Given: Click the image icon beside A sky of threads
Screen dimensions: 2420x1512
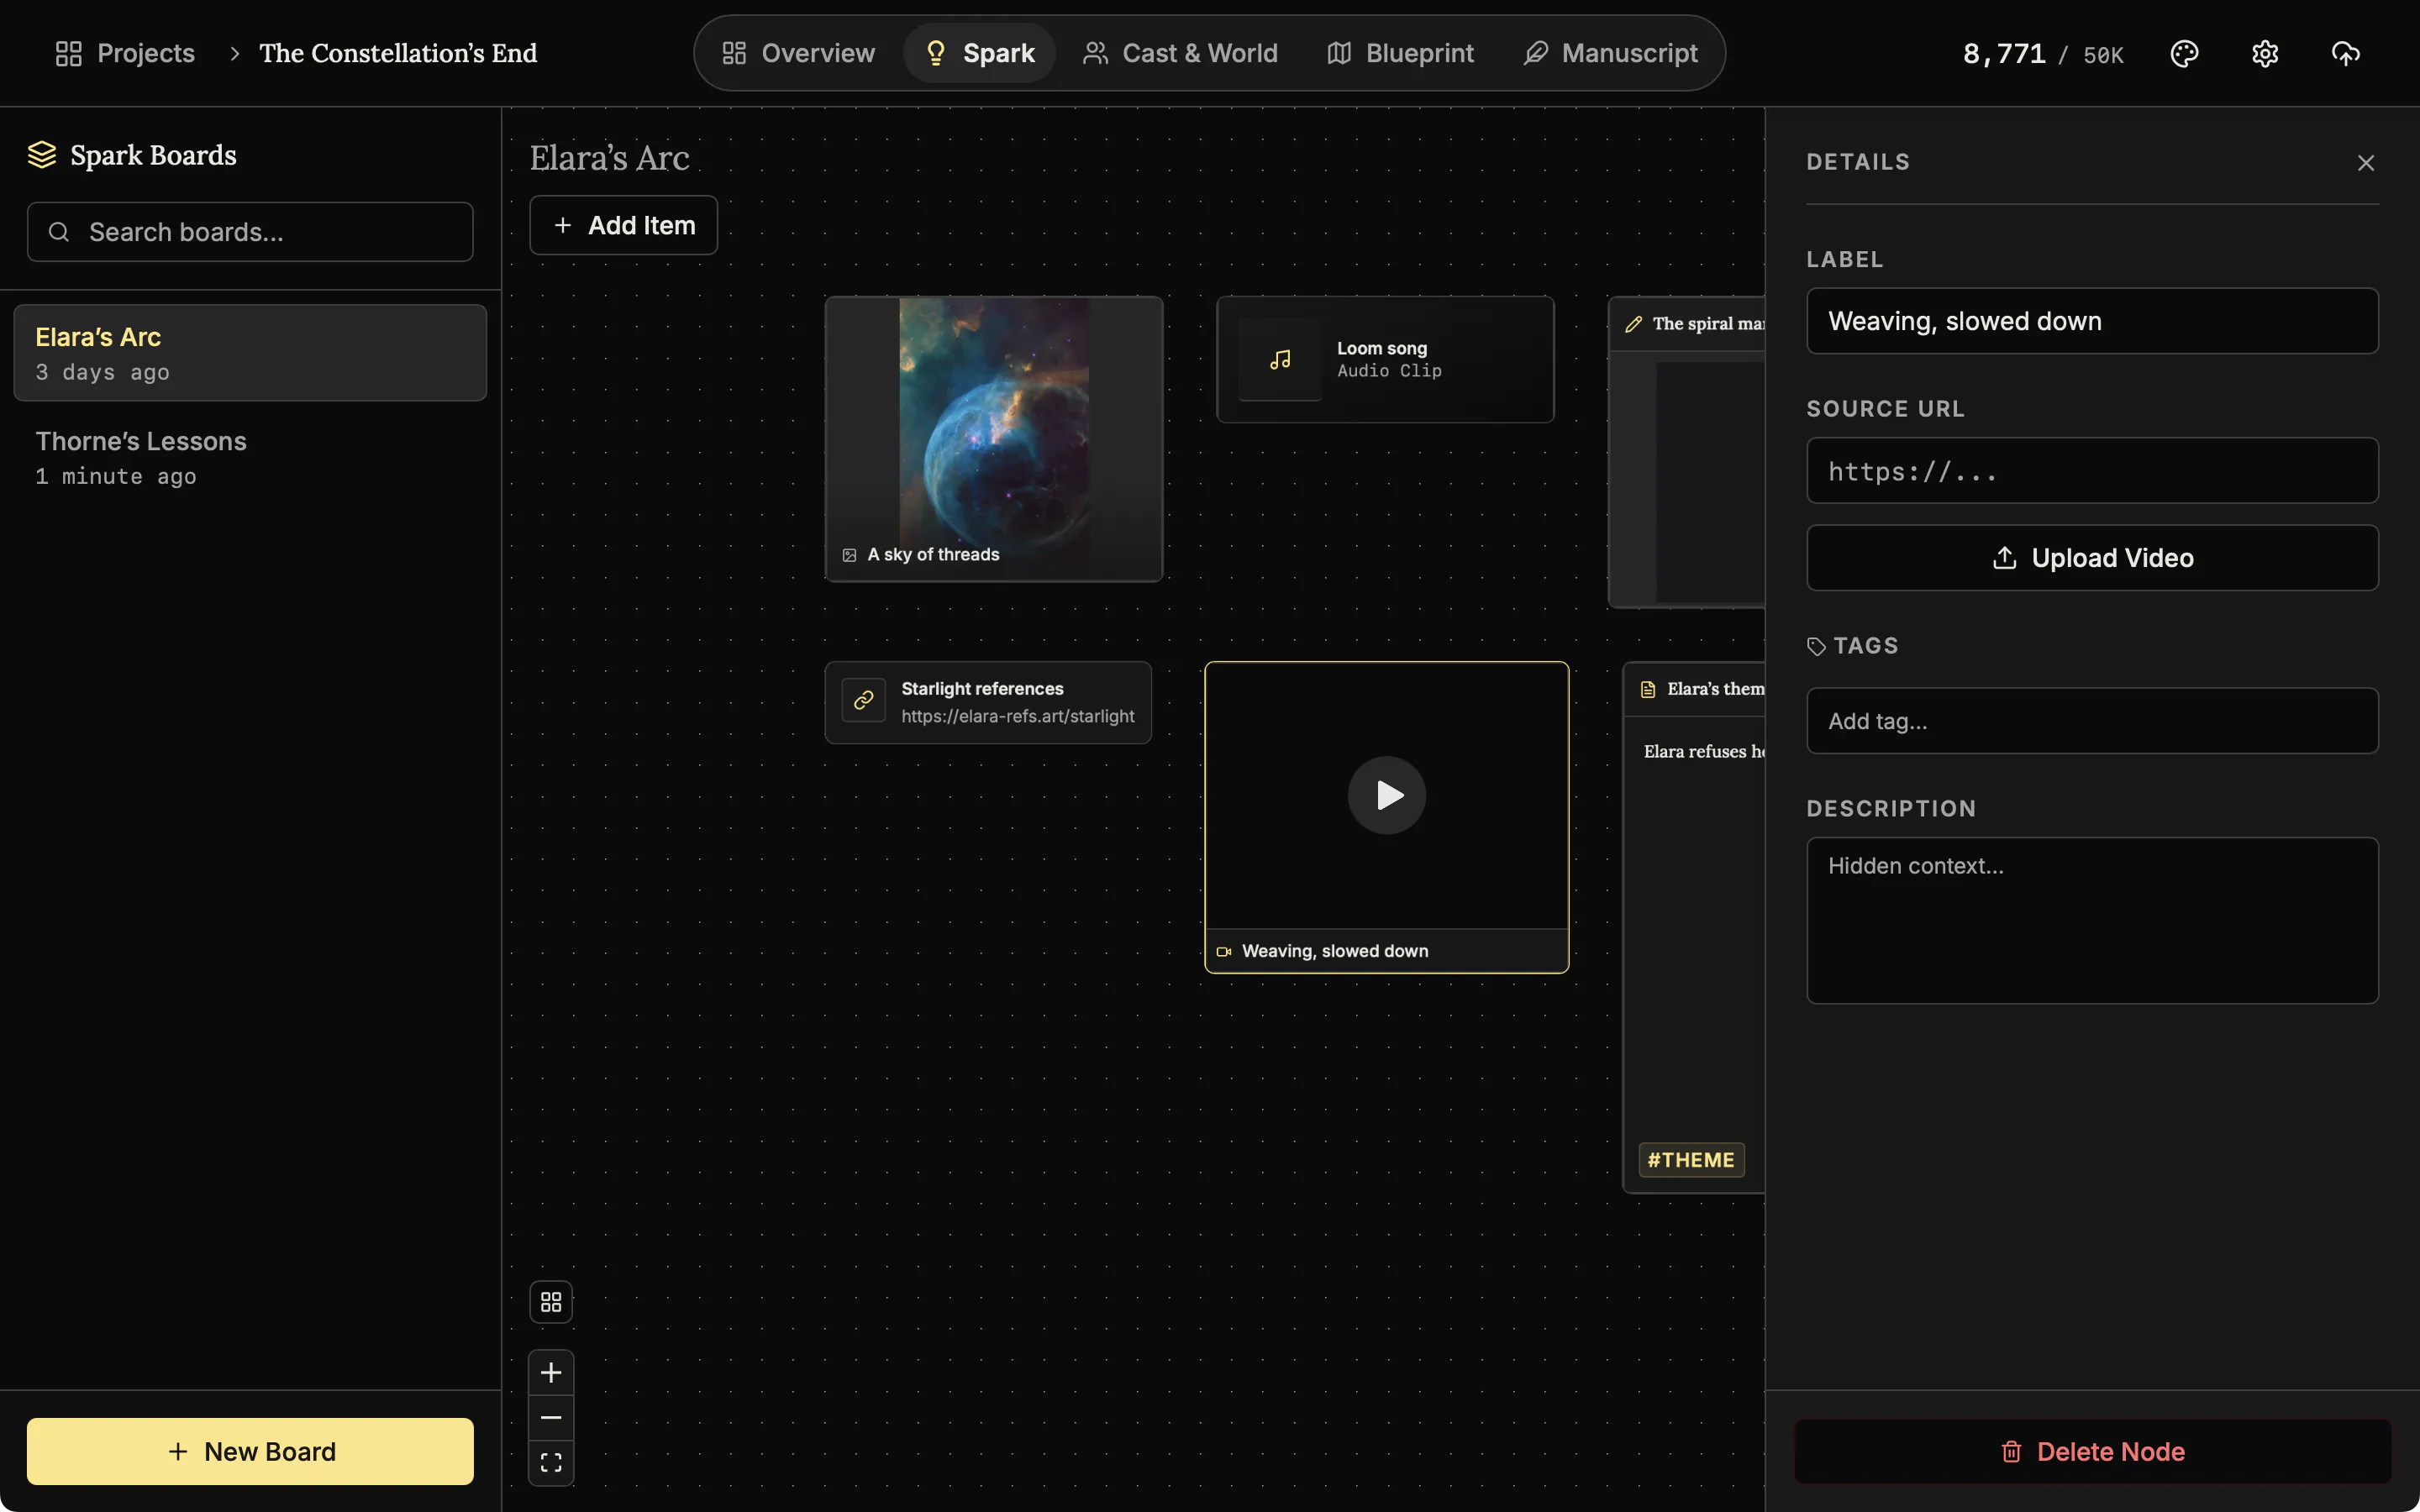Looking at the screenshot, I should (x=849, y=555).
